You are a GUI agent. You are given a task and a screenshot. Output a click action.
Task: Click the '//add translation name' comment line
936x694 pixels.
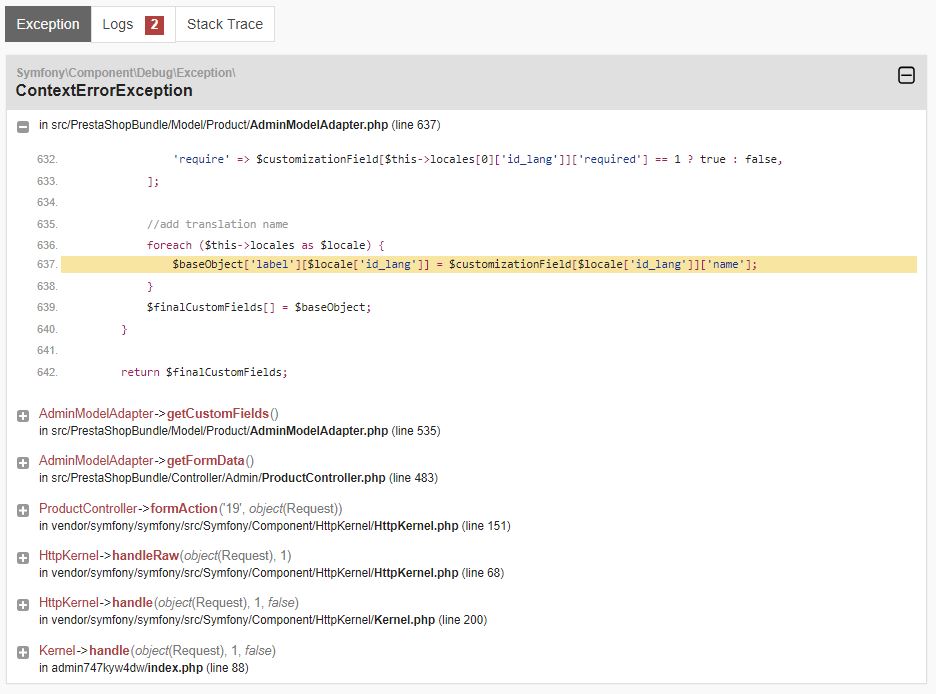[217, 224]
